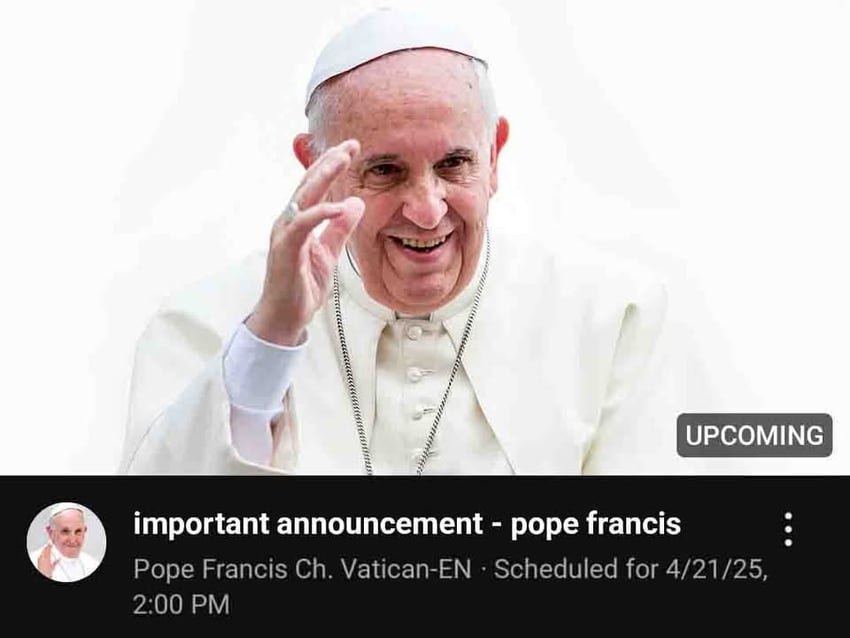This screenshot has height=638, width=850.
Task: Click the word 'announcement' in the title
Action: (379, 524)
